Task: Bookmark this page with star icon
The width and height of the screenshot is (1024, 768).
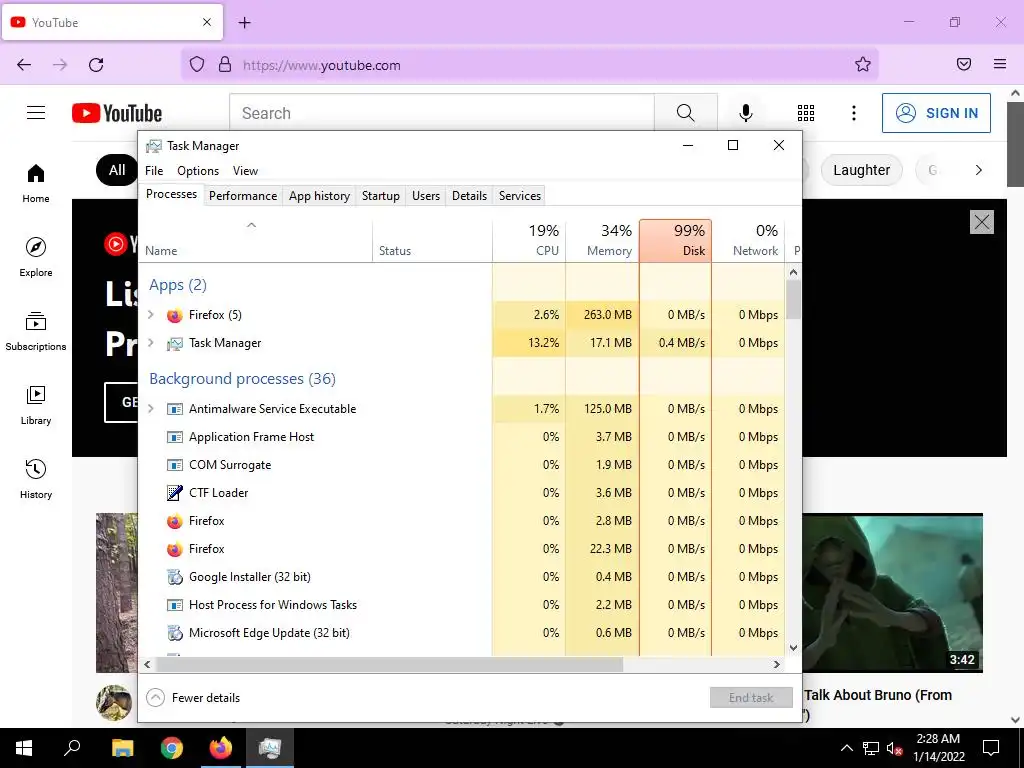Action: pos(863,64)
